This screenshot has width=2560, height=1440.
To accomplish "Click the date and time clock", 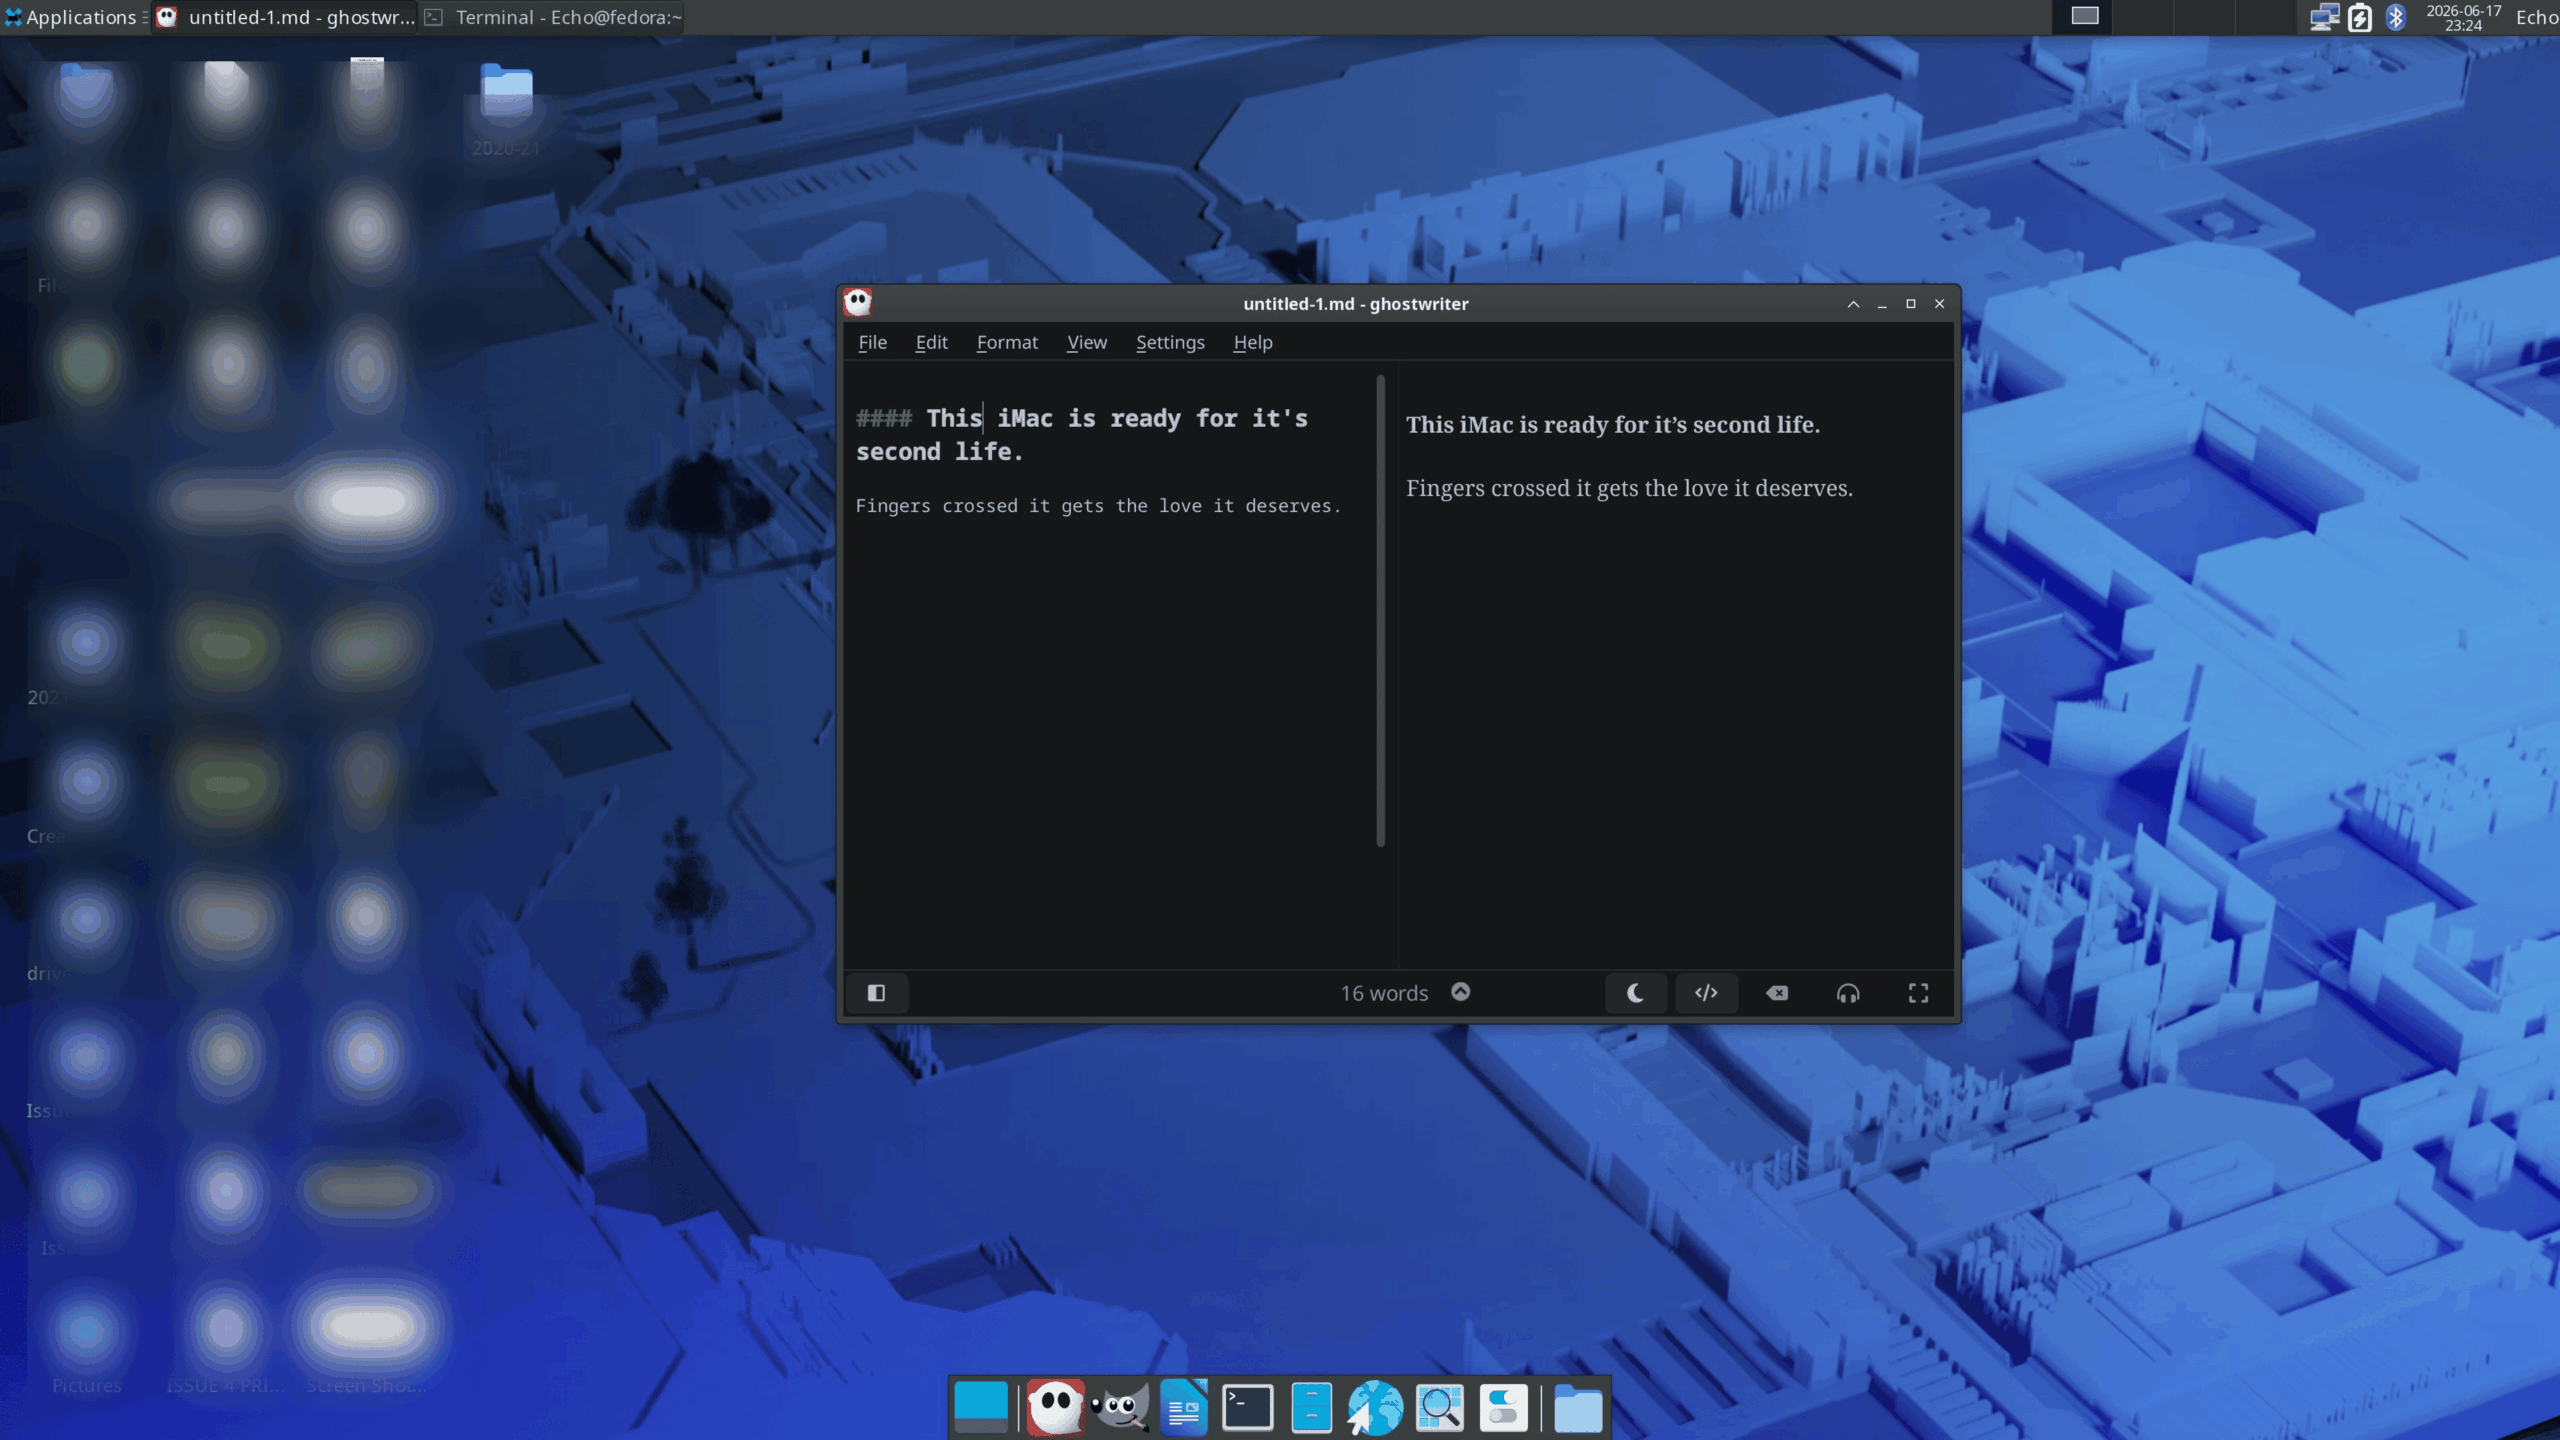I will [2463, 17].
